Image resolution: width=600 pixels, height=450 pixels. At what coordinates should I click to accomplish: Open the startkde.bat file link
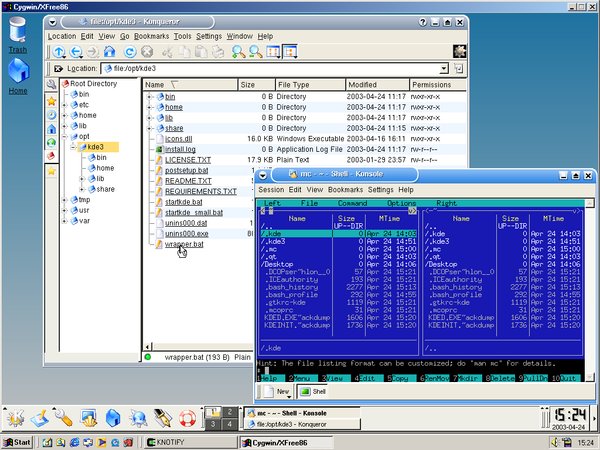pyautogui.click(x=184, y=202)
